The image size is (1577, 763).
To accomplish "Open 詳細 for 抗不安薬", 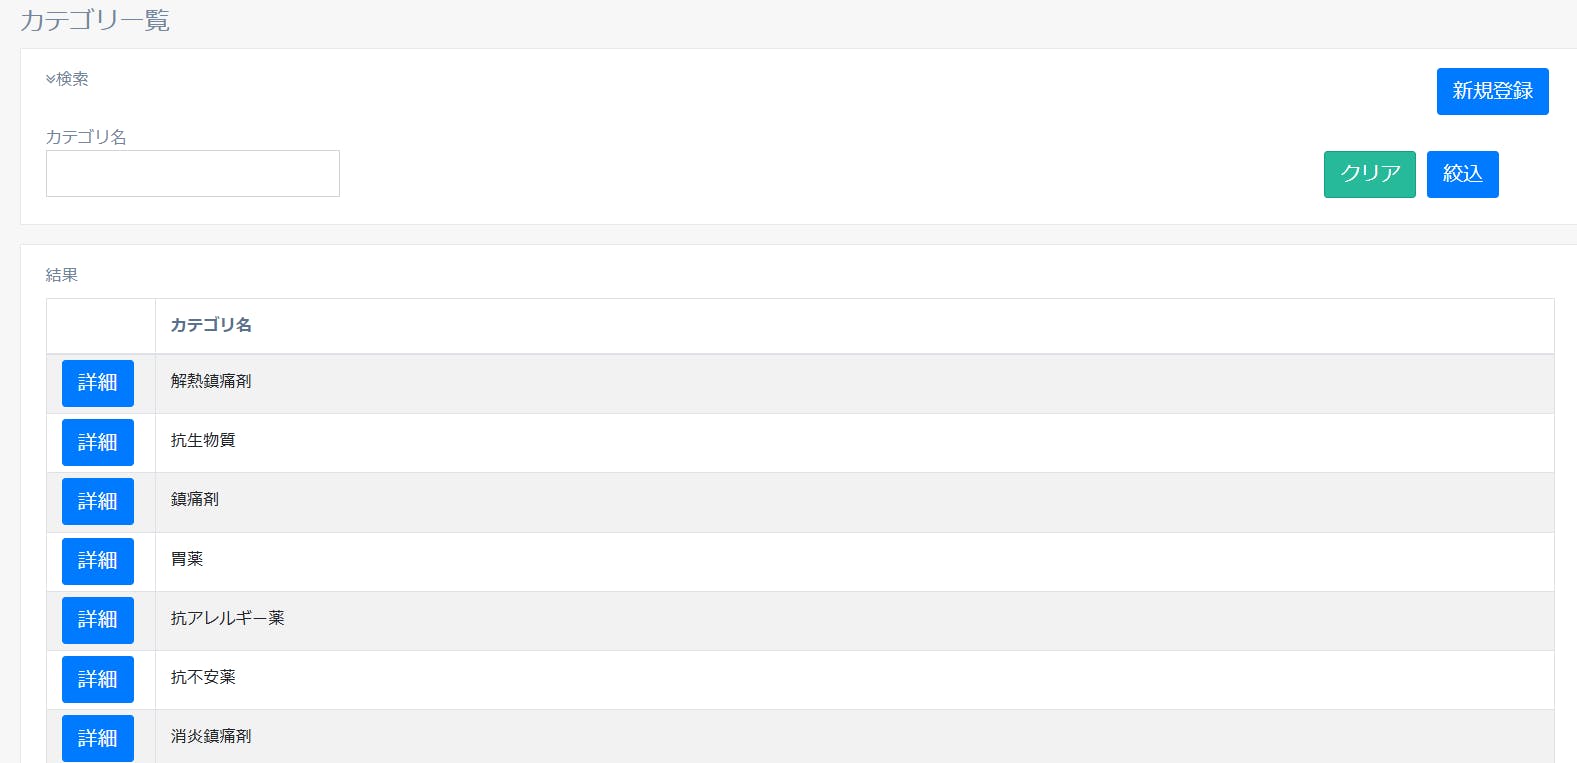I will (x=98, y=679).
